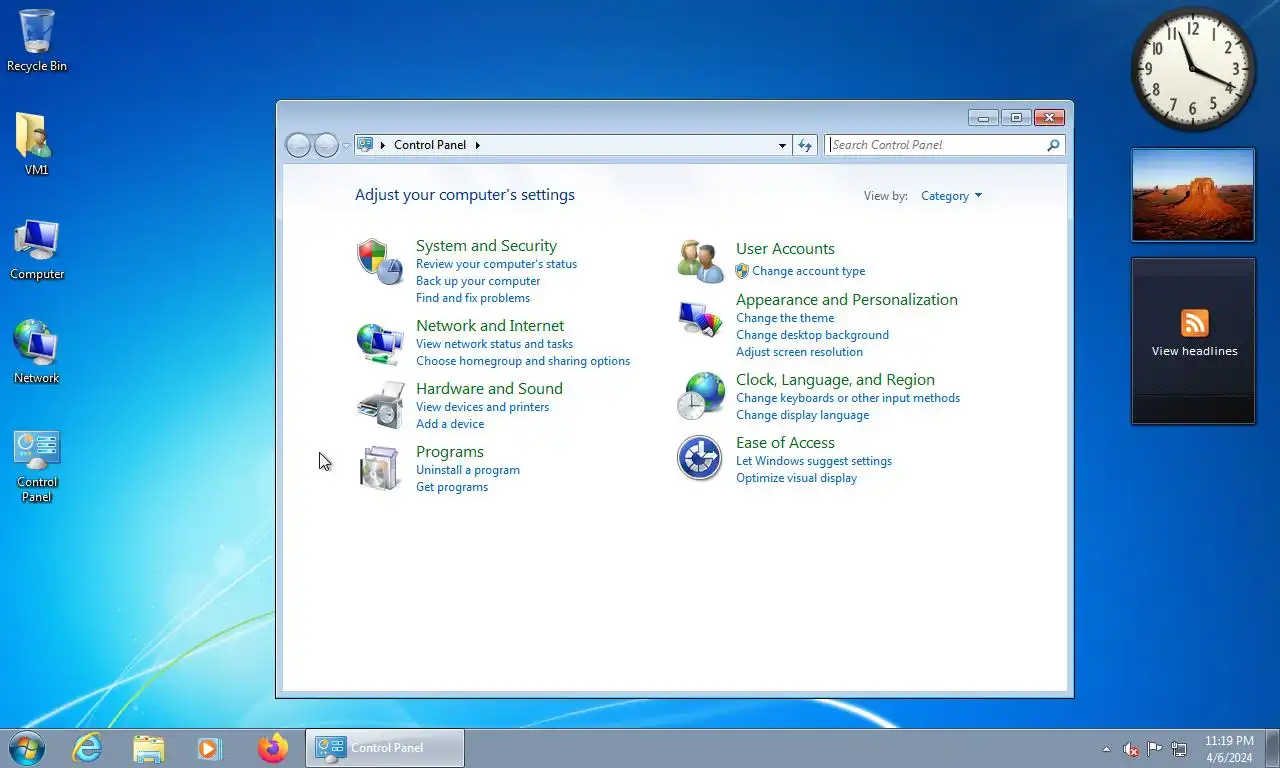
Task: Click the shield icon beside Change account type
Action: click(742, 271)
